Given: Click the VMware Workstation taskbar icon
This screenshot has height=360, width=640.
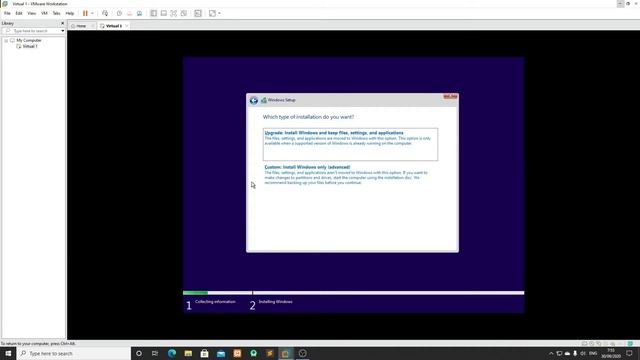Looking at the screenshot, I should click(286, 353).
